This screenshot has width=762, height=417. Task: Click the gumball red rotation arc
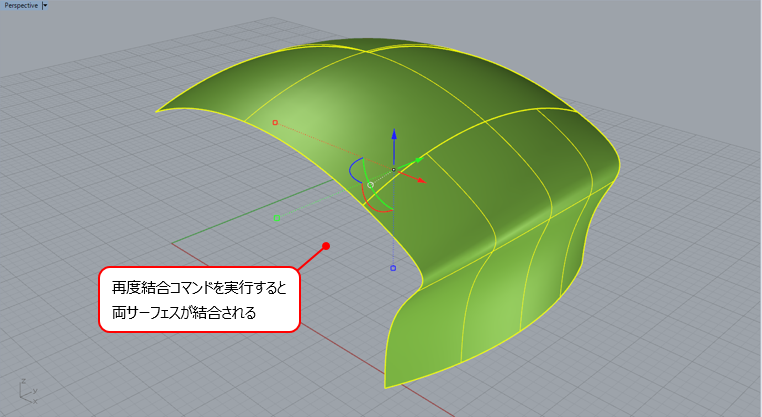374,203
